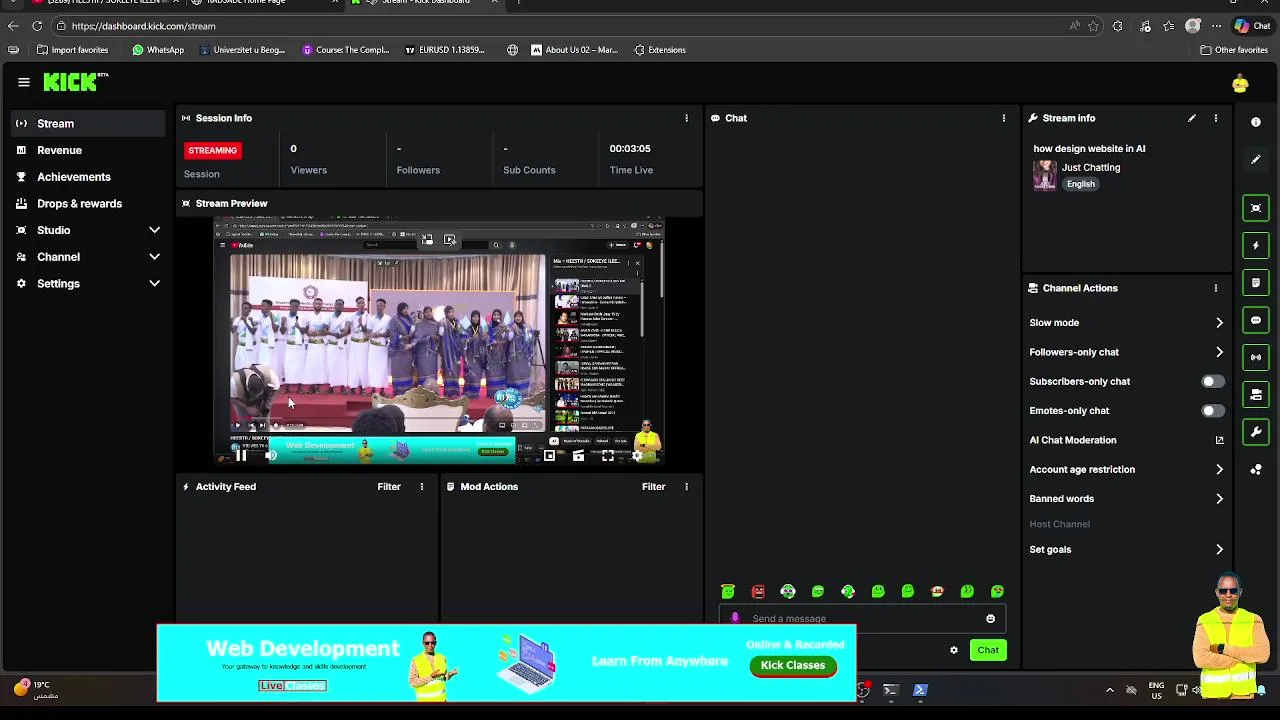Screen dimensions: 1280x720
Task: Open Achievements page
Action: [x=88, y=177]
